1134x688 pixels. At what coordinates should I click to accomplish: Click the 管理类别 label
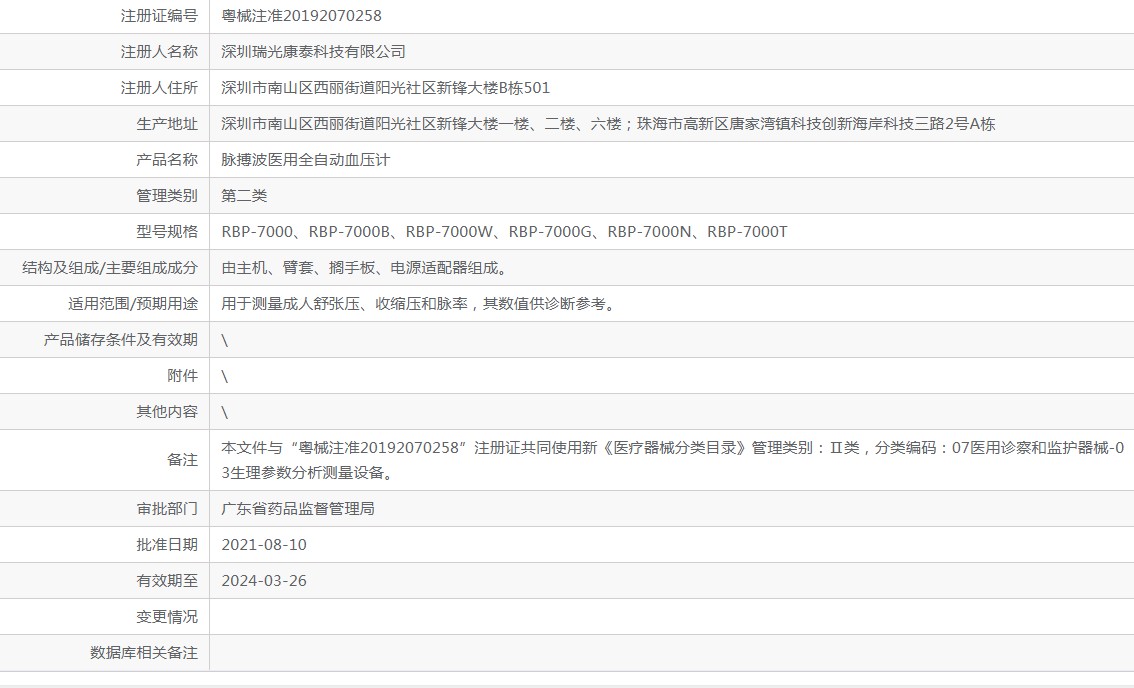pos(167,196)
